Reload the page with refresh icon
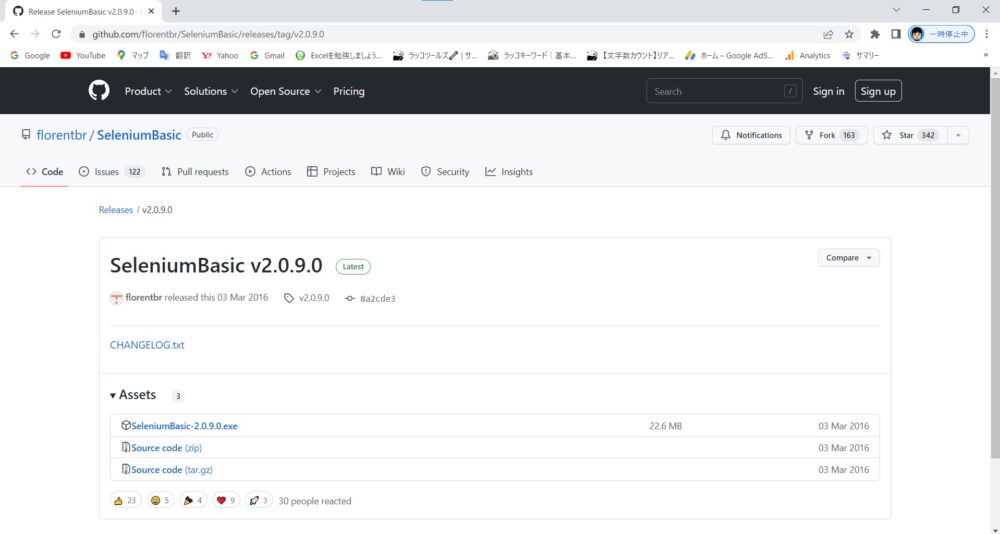 56,34
